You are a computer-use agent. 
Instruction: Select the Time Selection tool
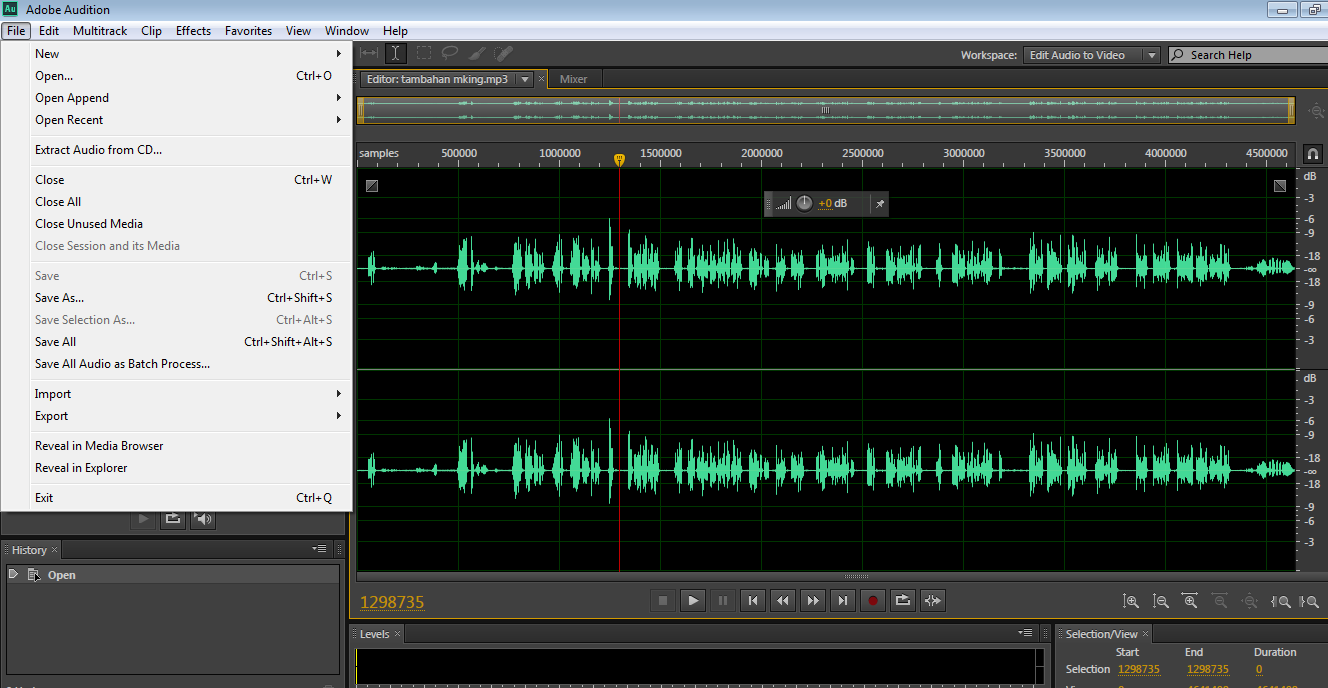click(x=395, y=53)
